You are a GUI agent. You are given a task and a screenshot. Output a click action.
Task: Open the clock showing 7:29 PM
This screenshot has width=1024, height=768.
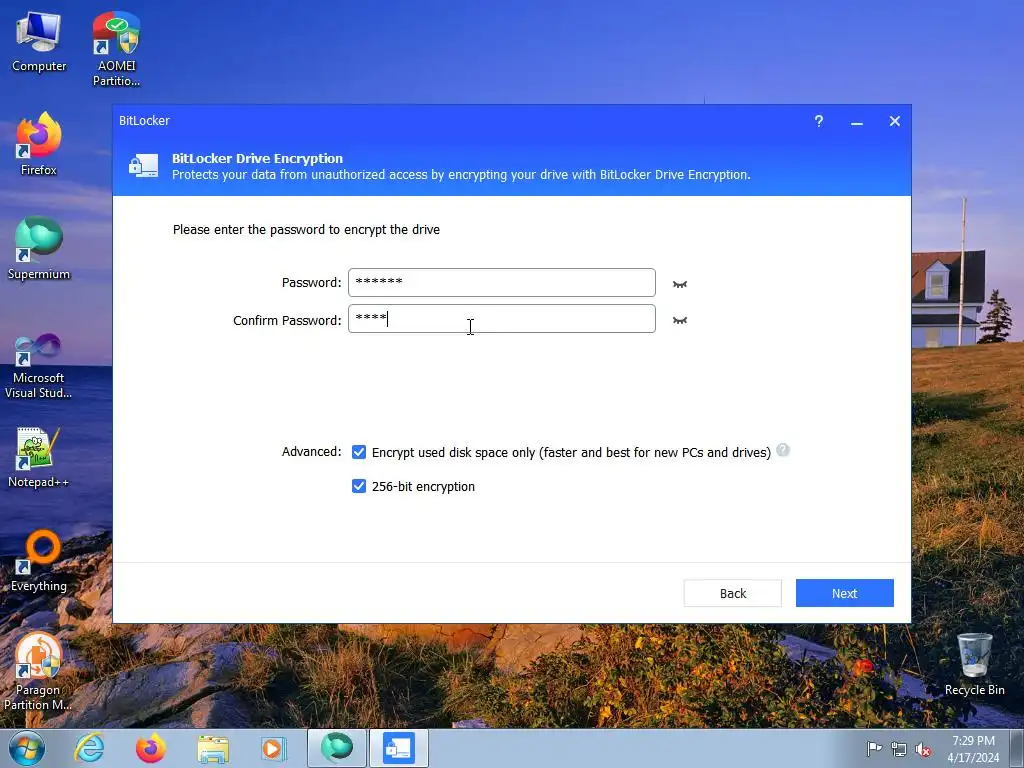973,749
